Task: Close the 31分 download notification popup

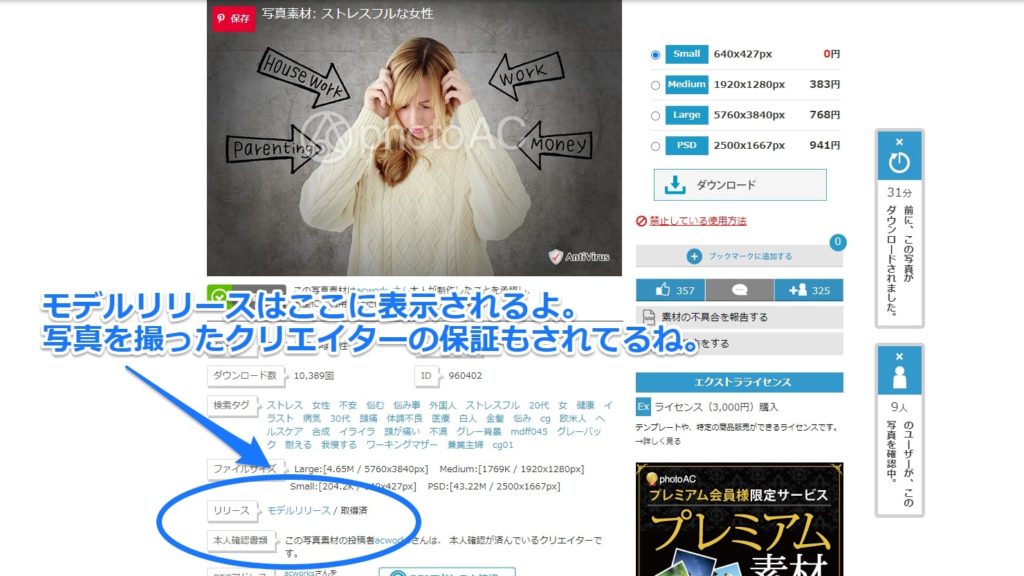Action: (899, 142)
